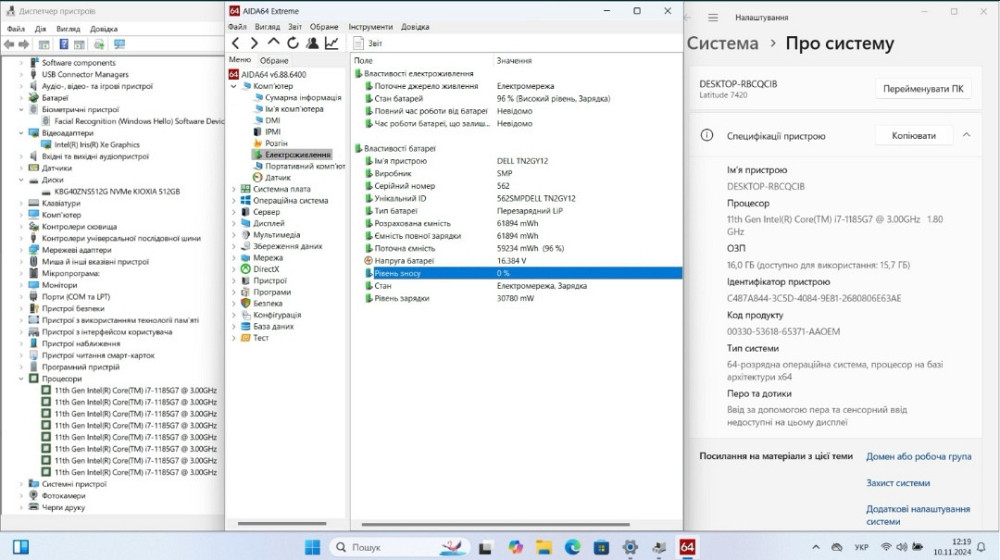Click the Перейменувати ПК button

pos(923,88)
